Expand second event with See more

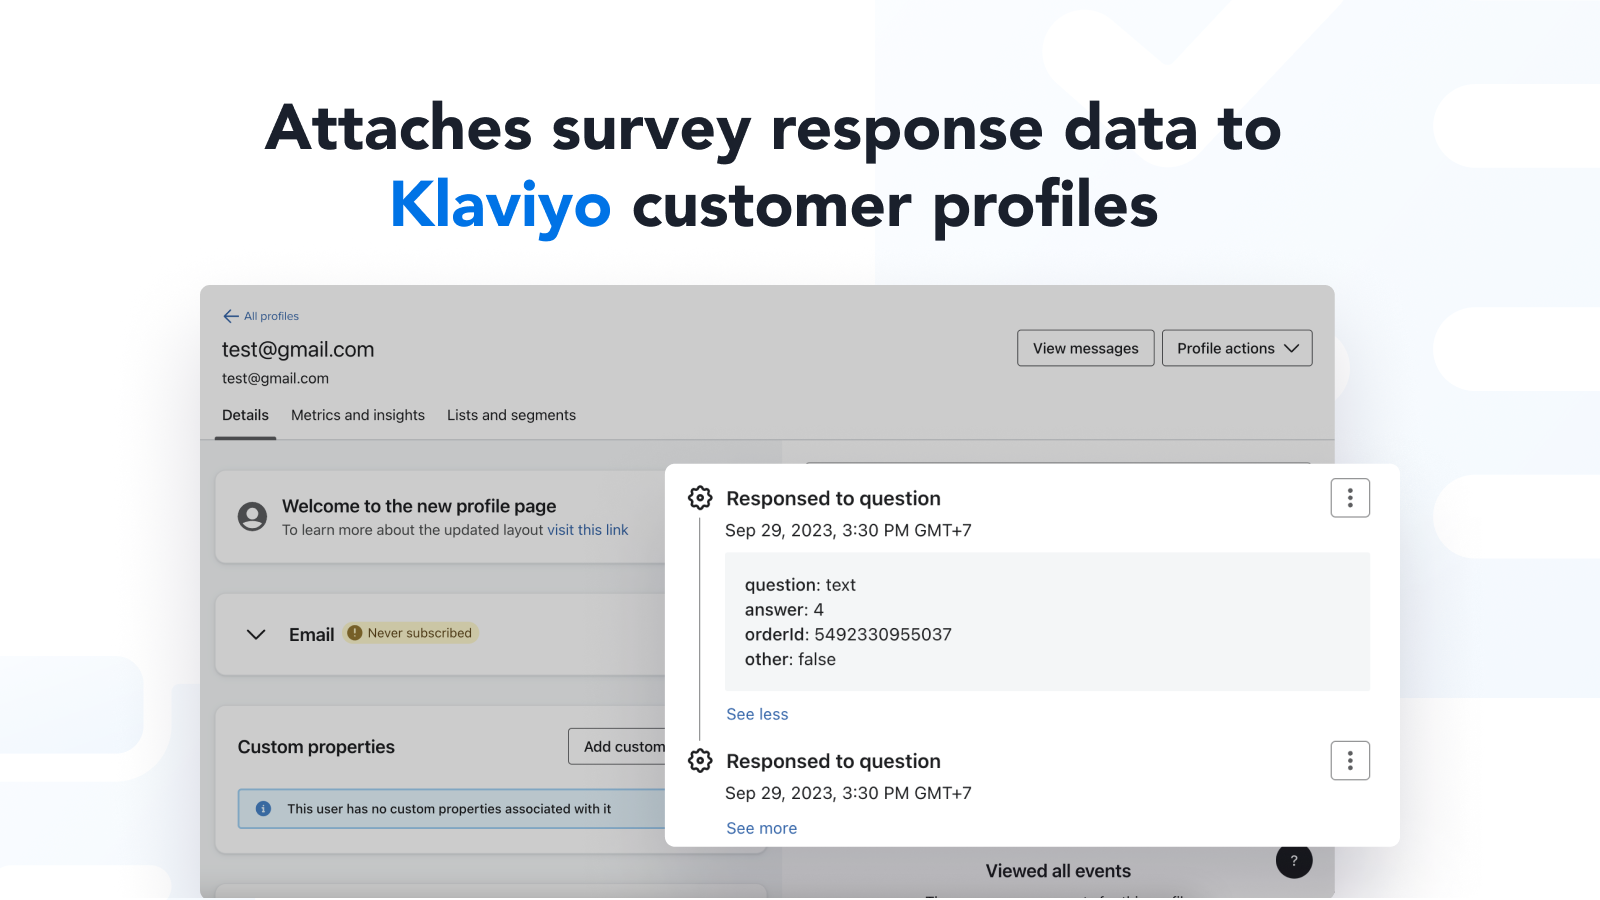(761, 828)
